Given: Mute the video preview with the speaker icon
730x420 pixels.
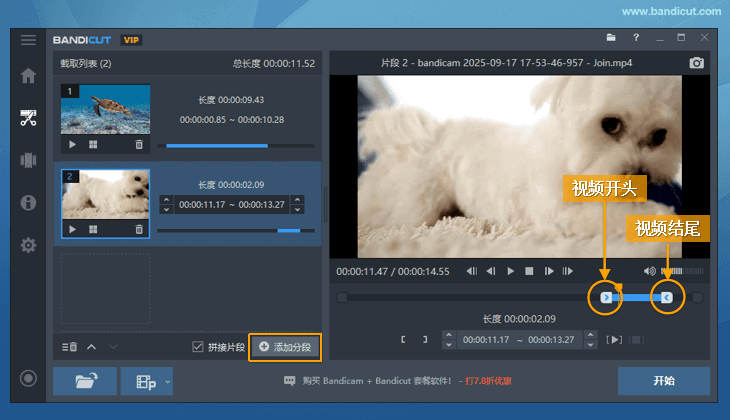Looking at the screenshot, I should point(649,271).
